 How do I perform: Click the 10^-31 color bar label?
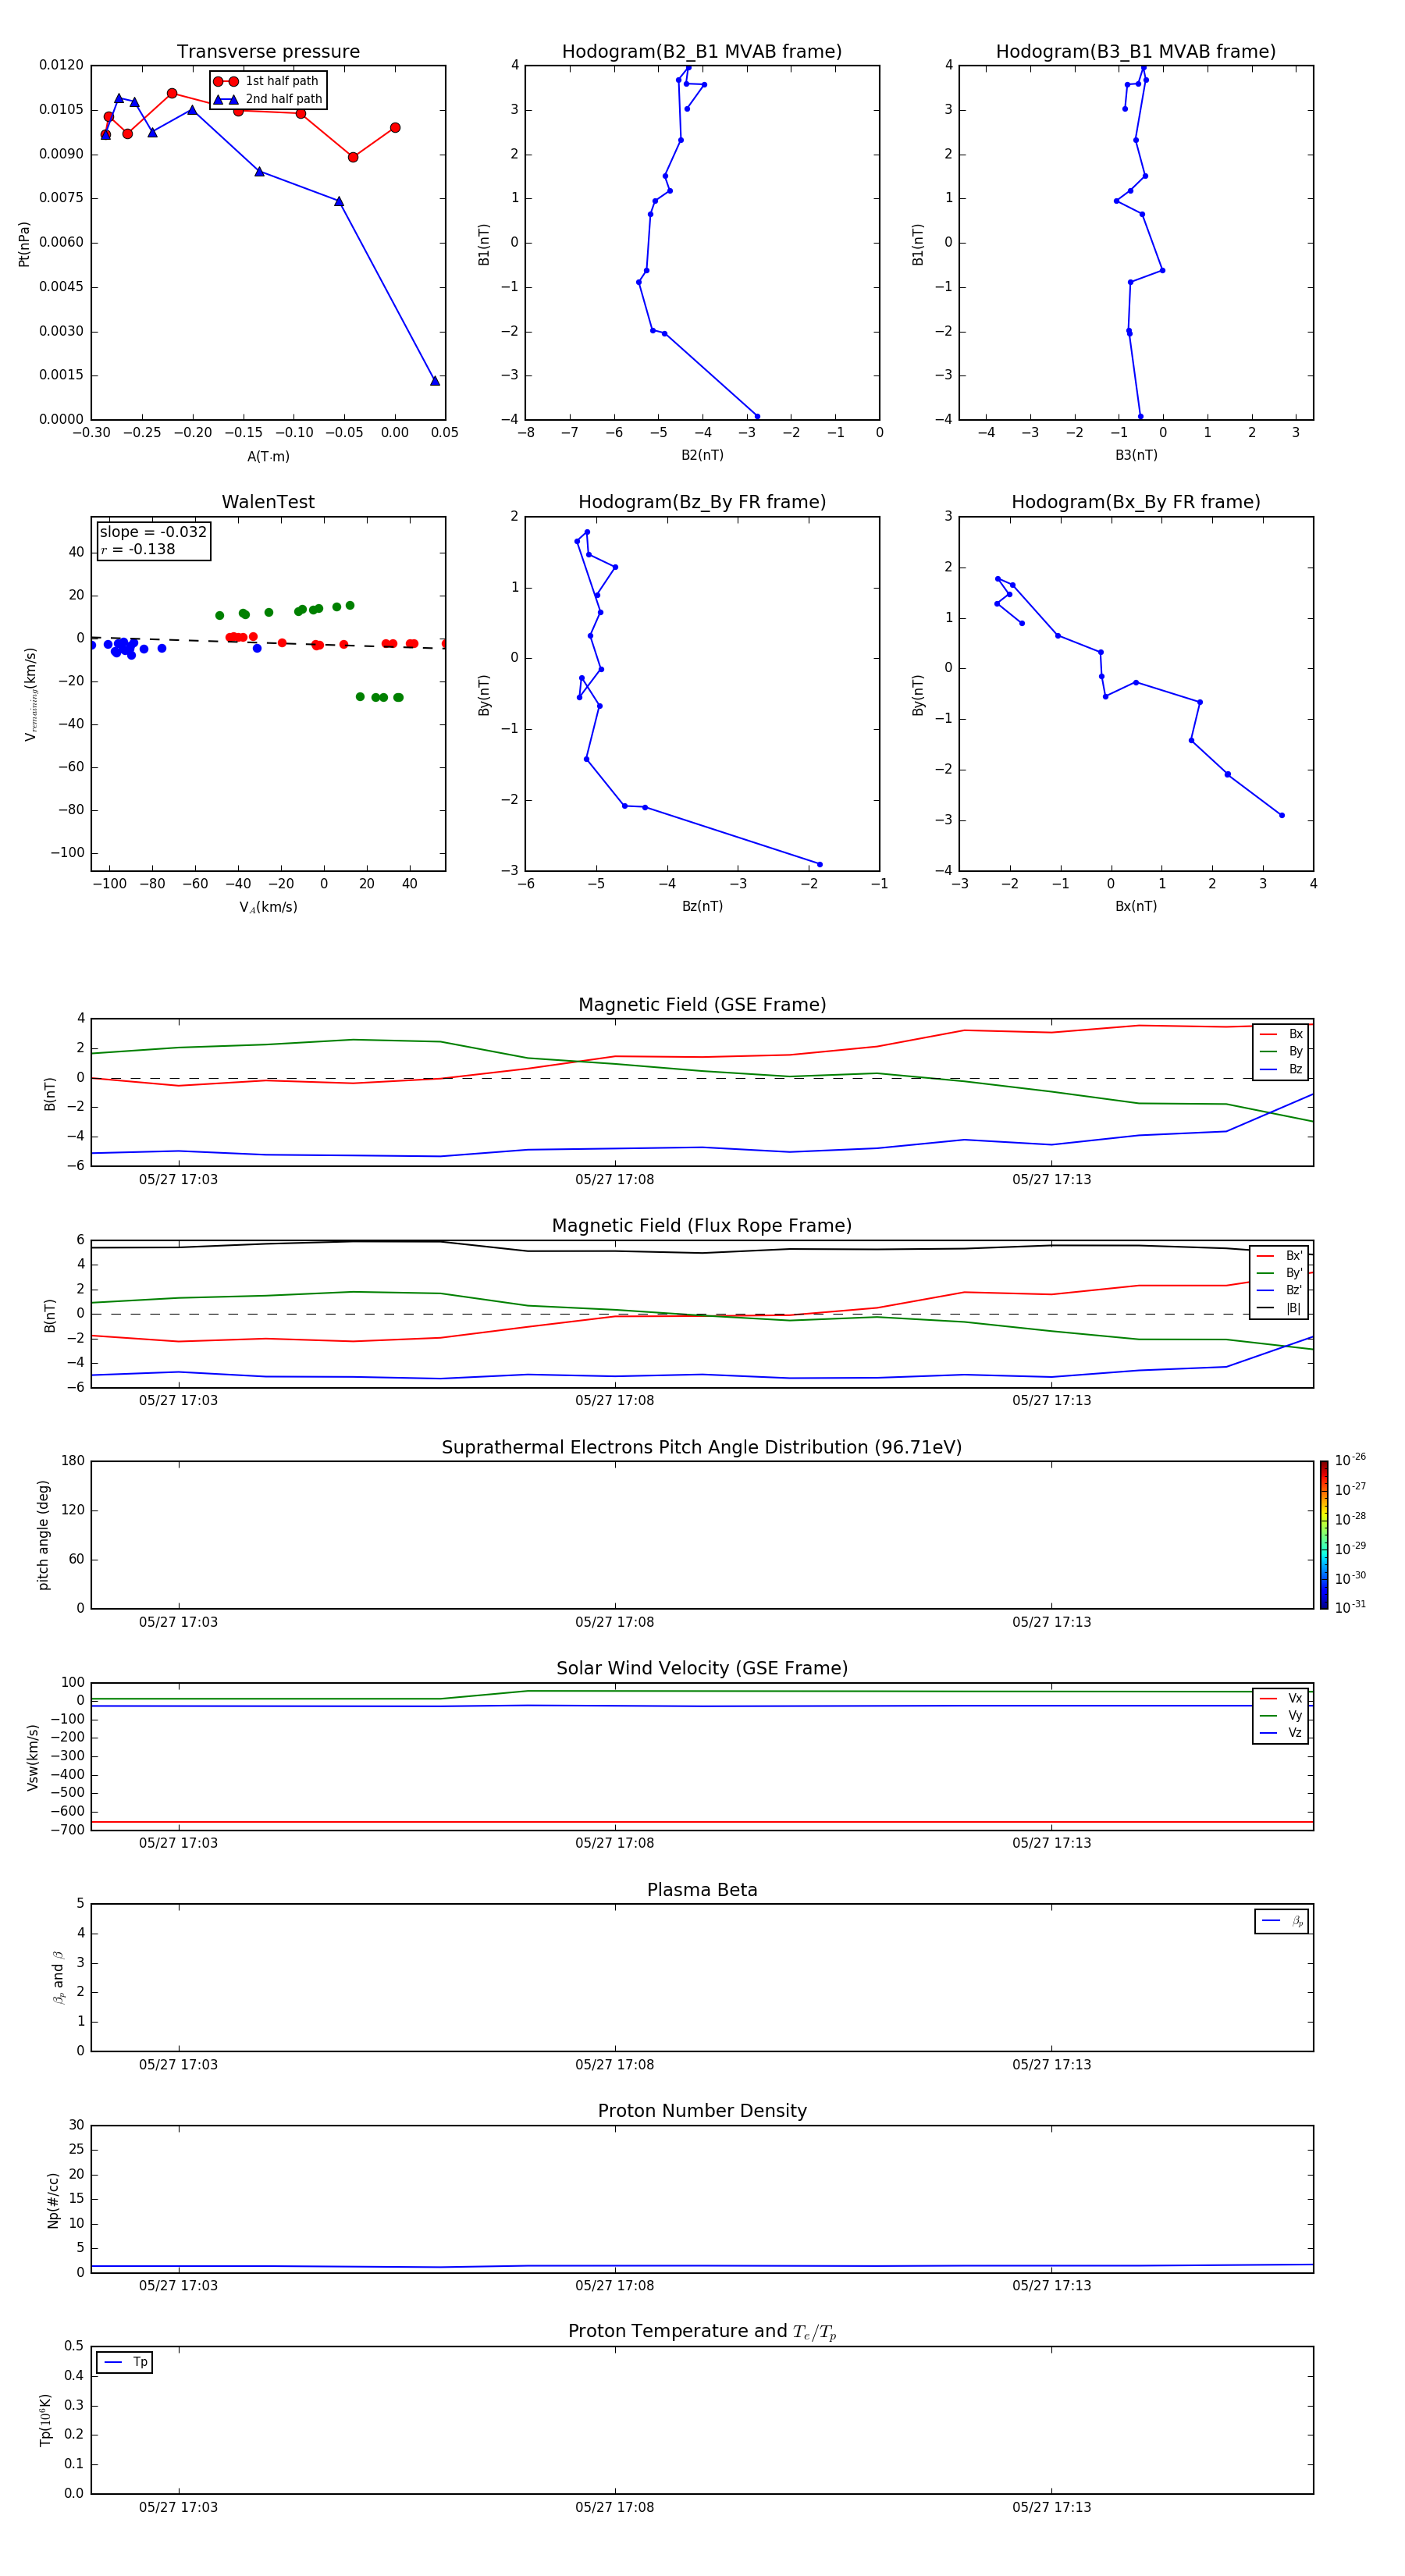coord(1350,1607)
